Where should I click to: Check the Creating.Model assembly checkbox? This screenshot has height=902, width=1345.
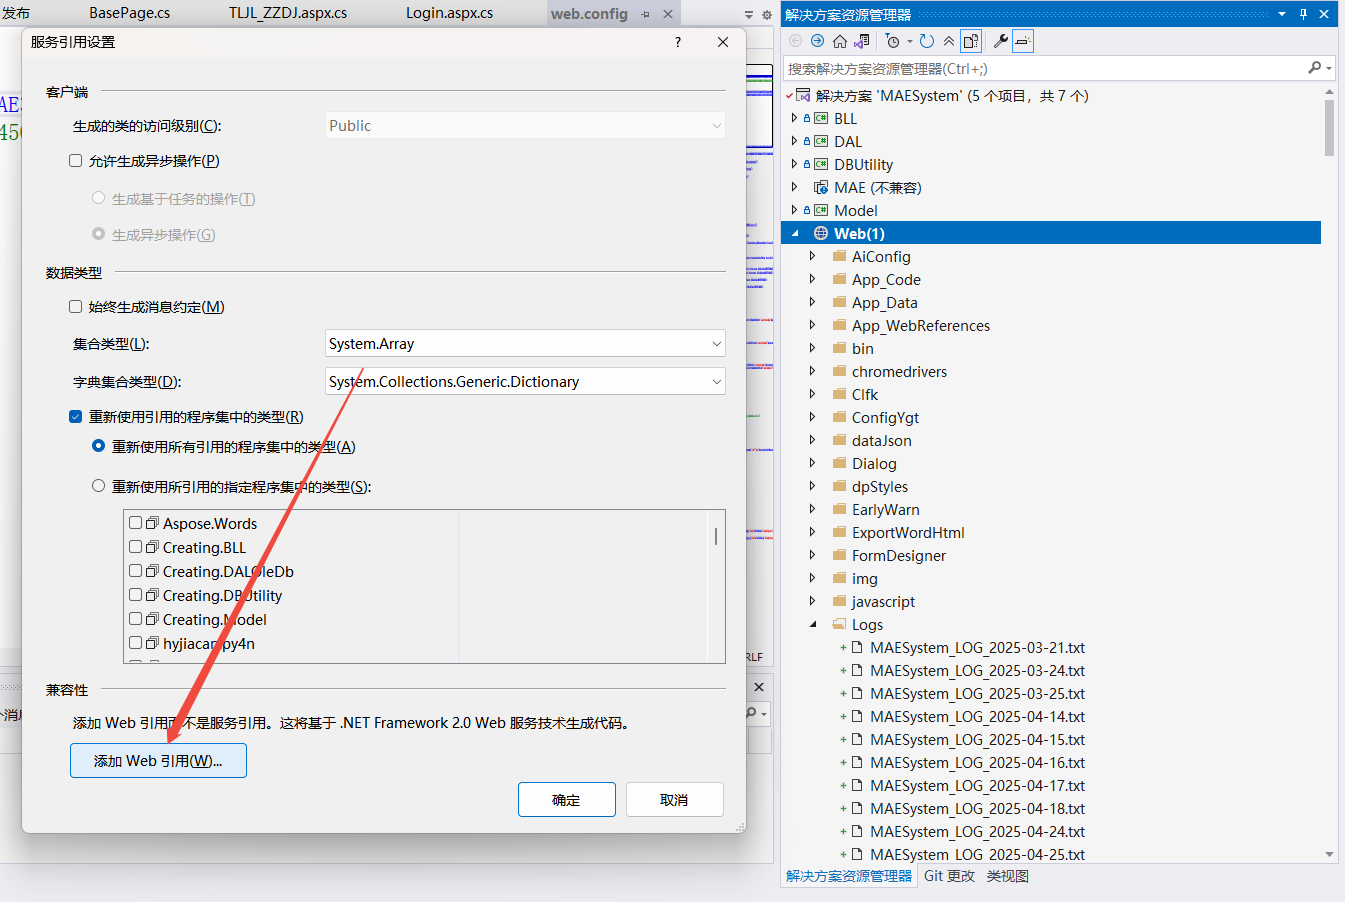(135, 619)
